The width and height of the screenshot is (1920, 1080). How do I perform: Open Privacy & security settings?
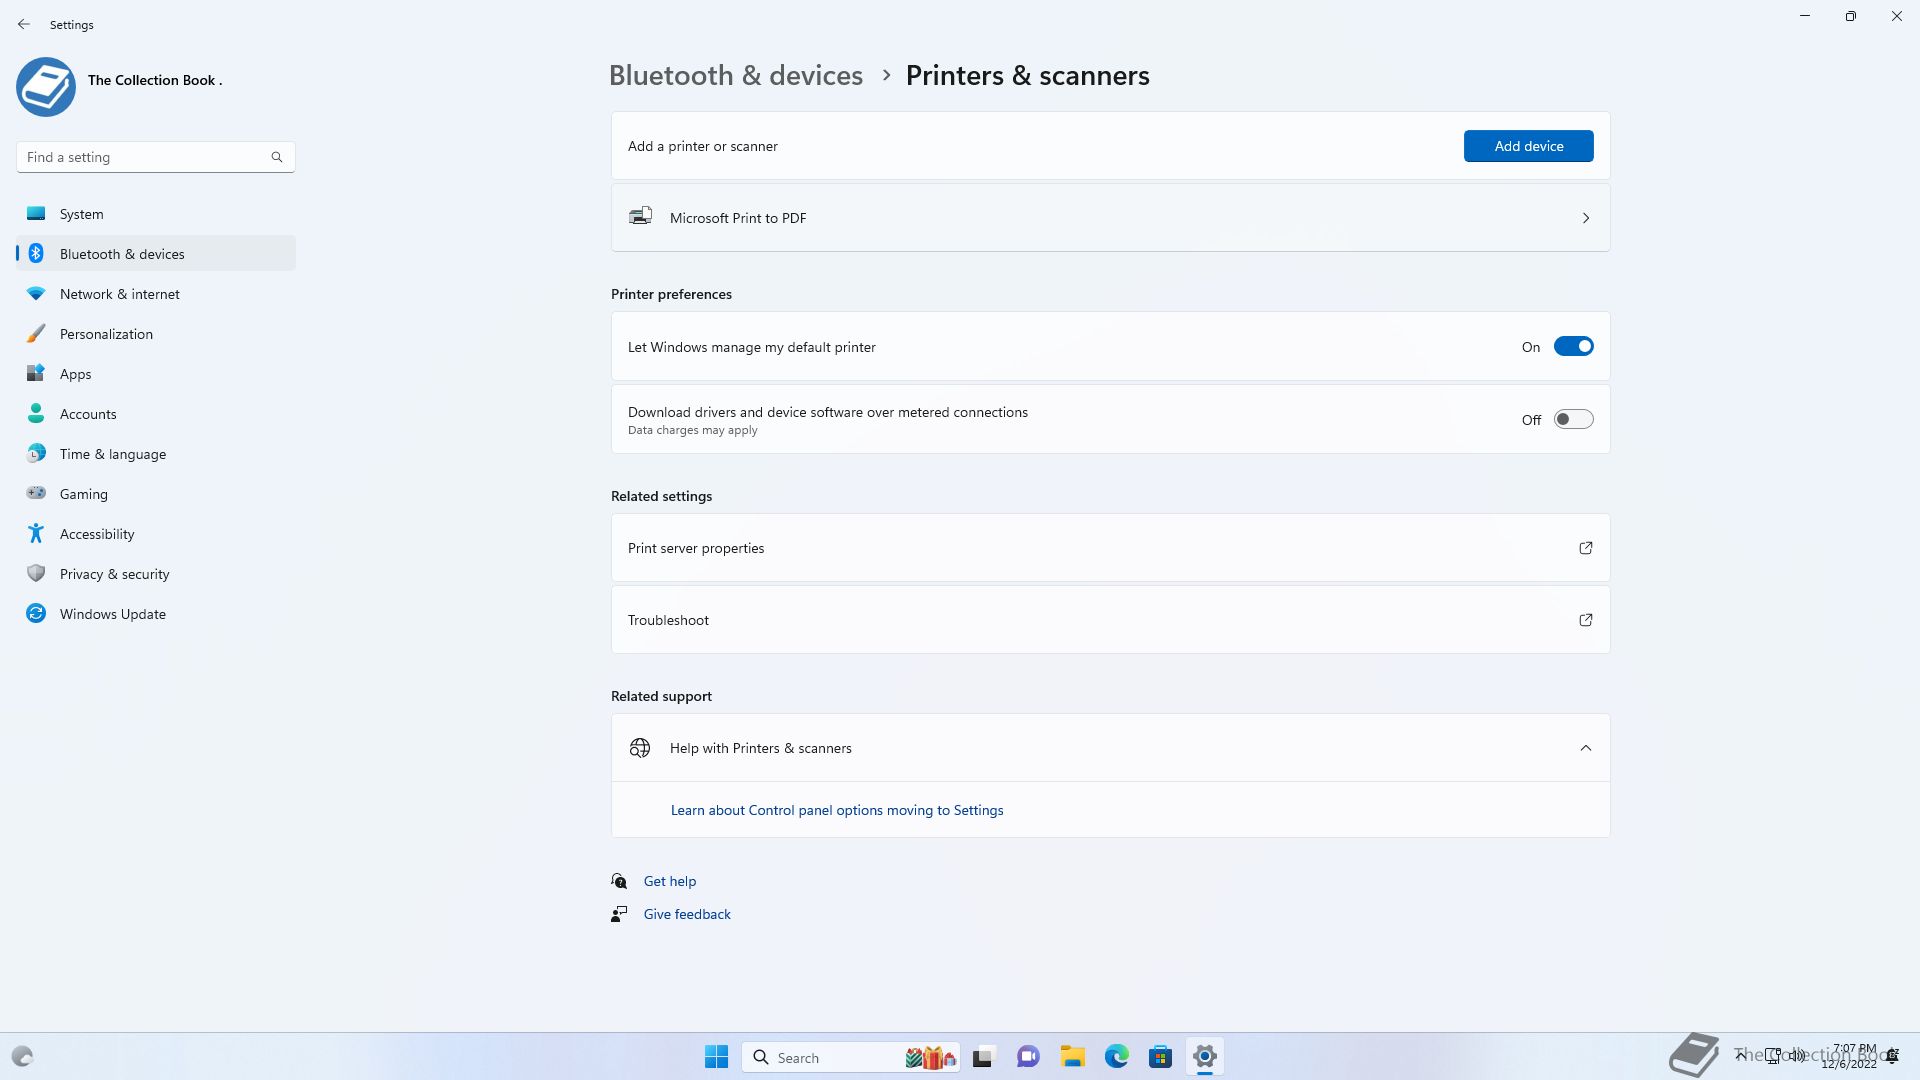(x=156, y=574)
